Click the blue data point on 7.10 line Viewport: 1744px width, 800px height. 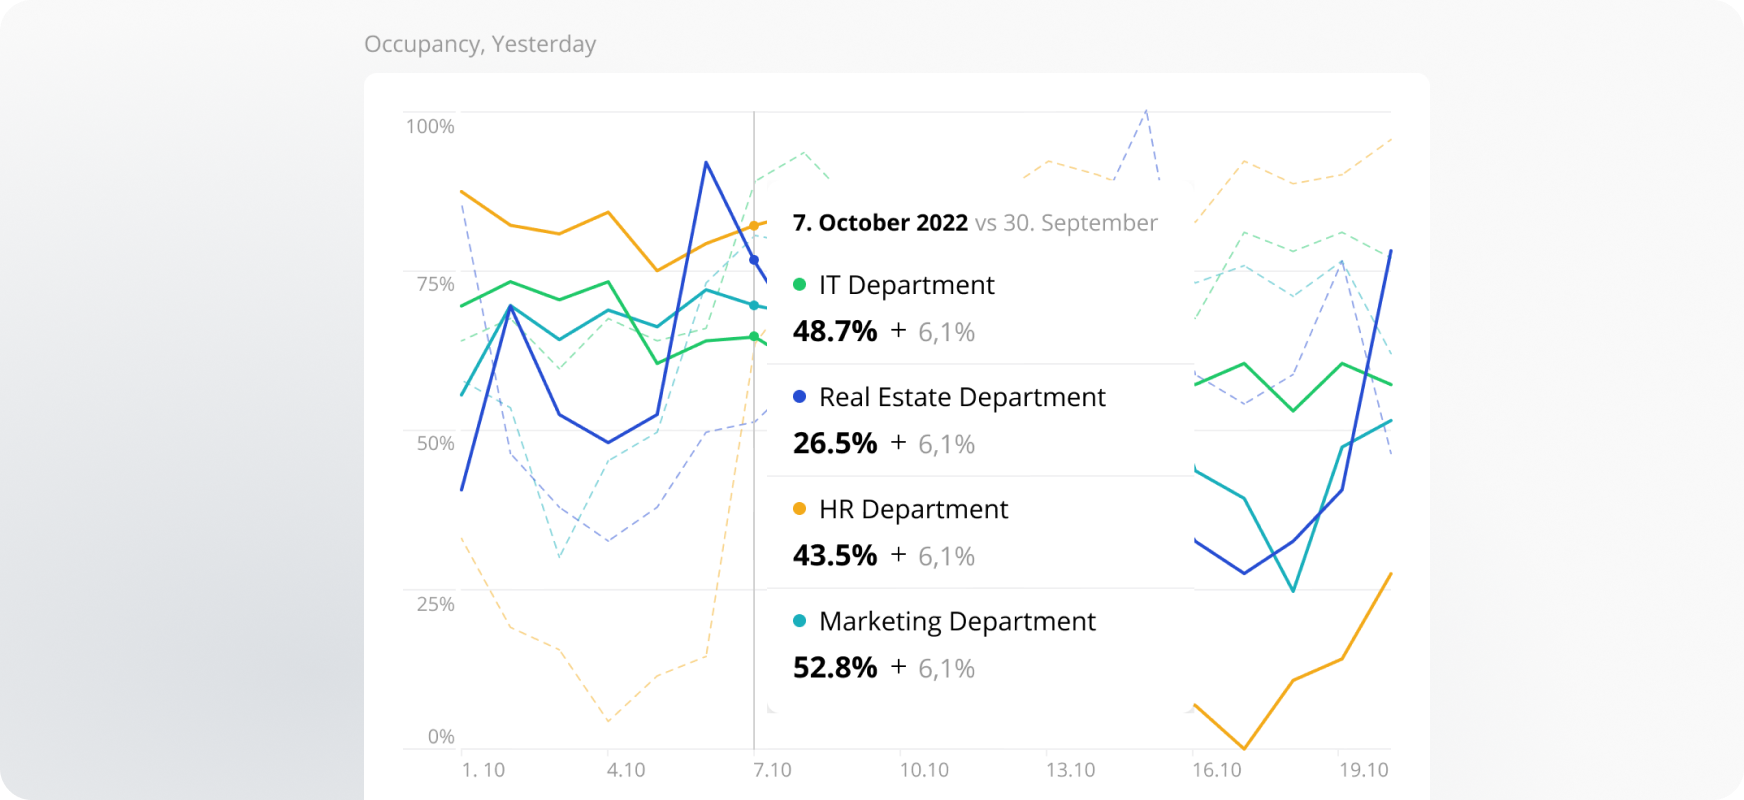(x=754, y=260)
